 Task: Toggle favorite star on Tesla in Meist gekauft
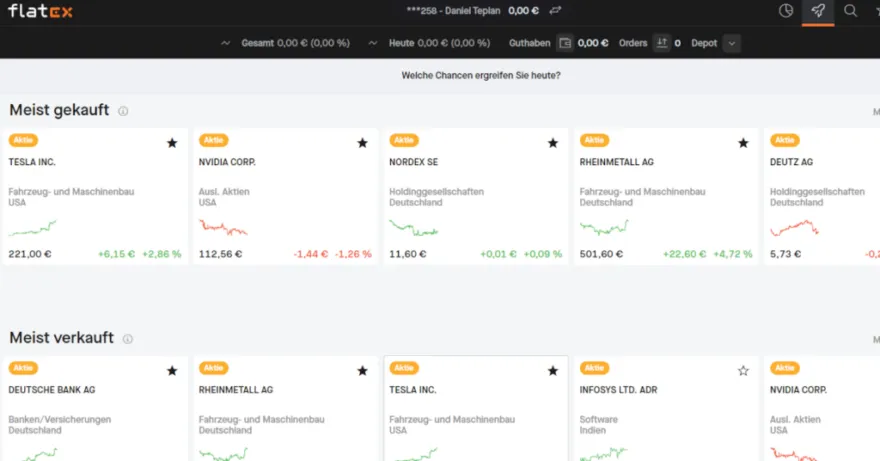[x=172, y=143]
